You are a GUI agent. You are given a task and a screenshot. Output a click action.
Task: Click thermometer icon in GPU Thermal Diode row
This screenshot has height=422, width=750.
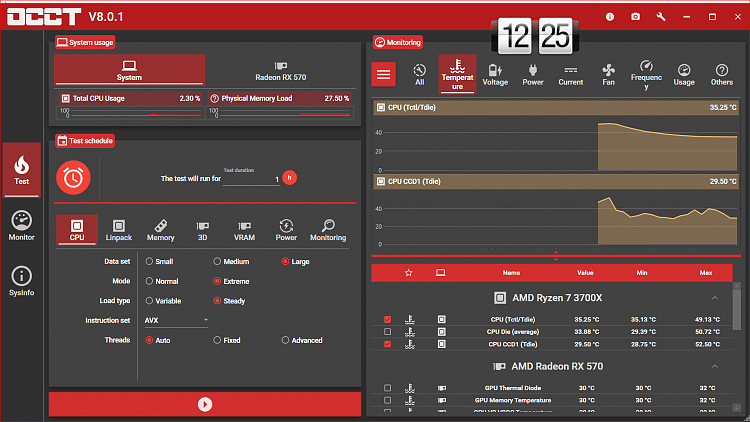(410, 388)
